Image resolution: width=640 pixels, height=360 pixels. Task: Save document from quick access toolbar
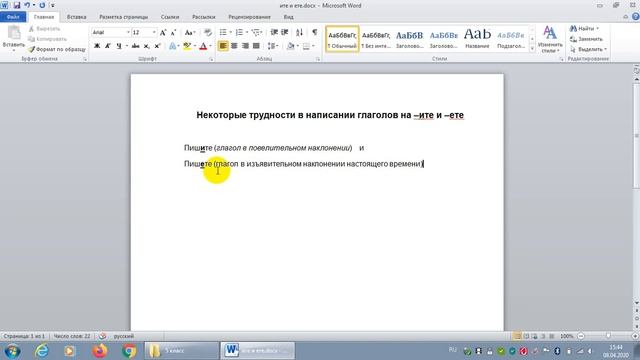[x=17, y=5]
